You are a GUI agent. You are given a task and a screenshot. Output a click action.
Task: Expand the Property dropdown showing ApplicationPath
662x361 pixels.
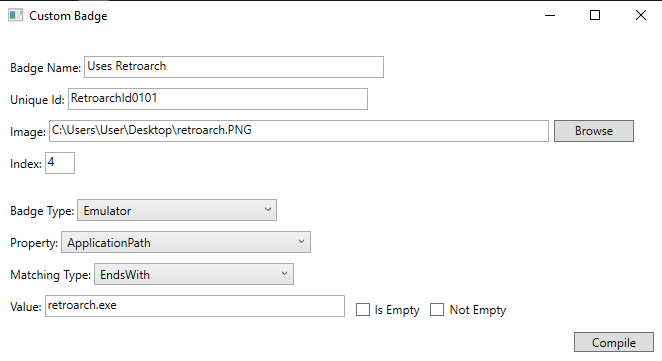186,242
